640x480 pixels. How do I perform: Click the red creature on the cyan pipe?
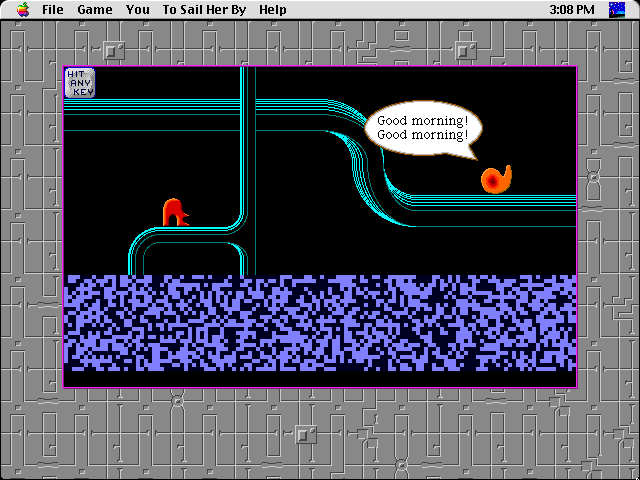coord(176,212)
